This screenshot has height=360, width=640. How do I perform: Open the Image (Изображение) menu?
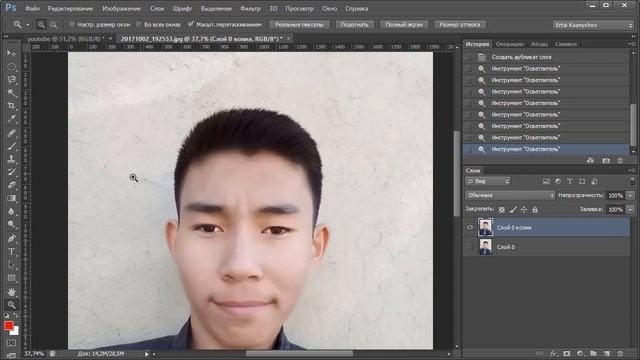coord(121,9)
